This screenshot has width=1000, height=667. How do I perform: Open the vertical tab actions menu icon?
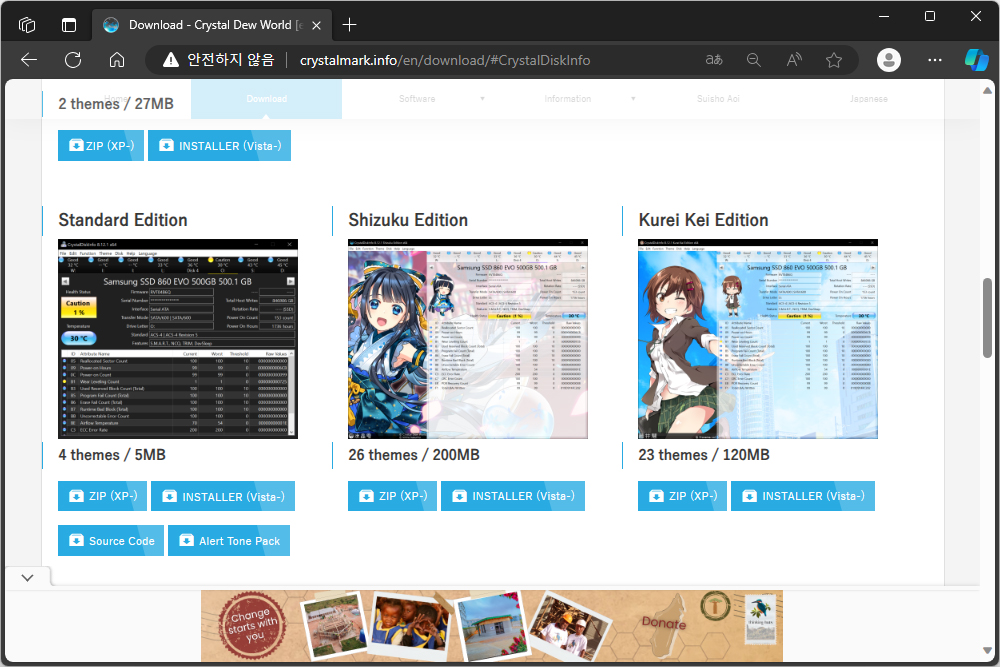(69, 25)
